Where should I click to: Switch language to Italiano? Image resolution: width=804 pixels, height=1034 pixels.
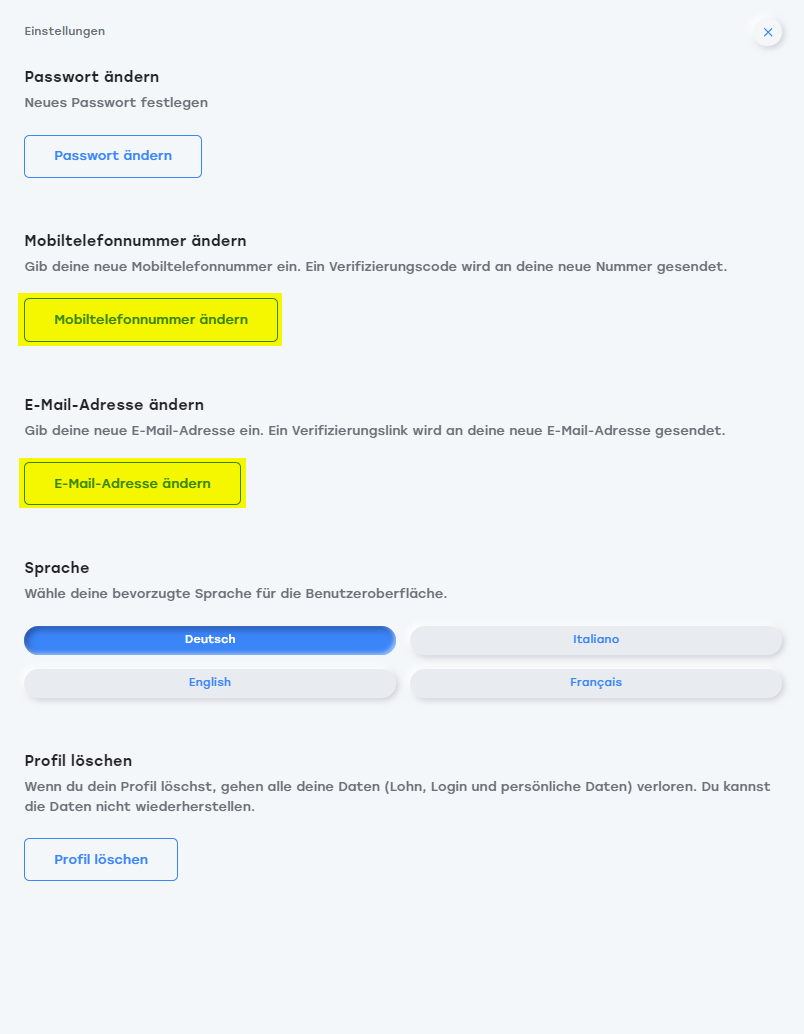tap(596, 640)
